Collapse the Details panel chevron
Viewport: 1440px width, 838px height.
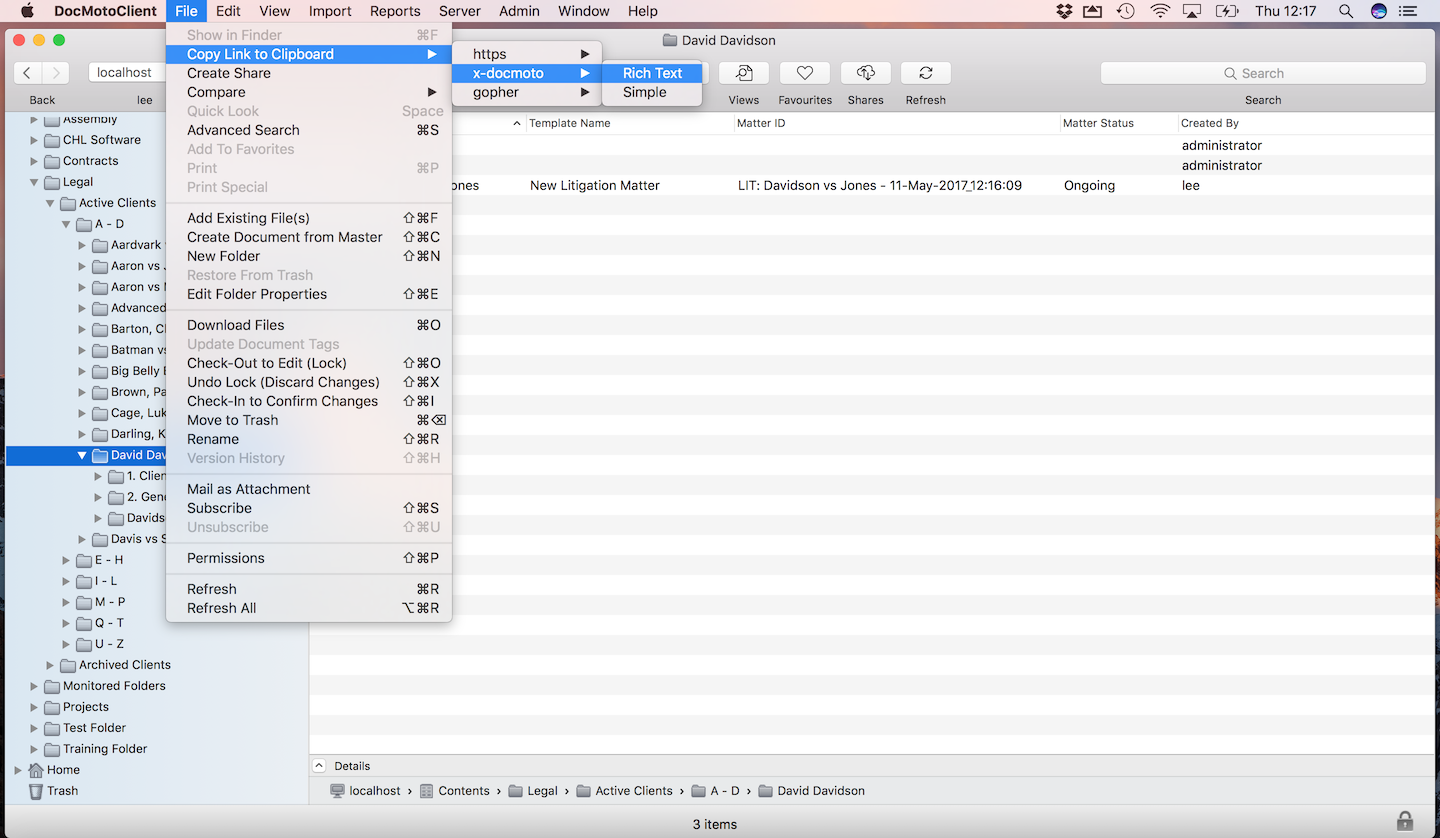pyautogui.click(x=319, y=766)
